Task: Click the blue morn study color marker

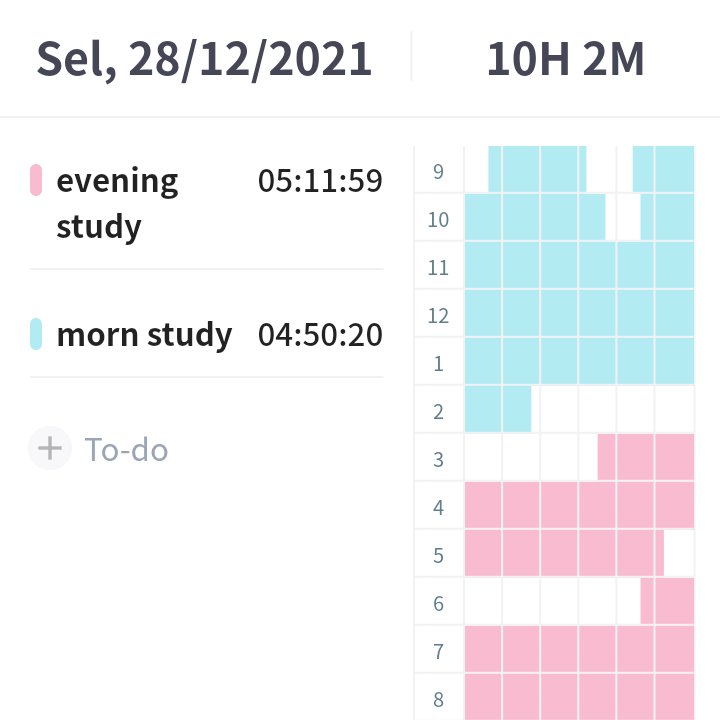Action: [36, 334]
